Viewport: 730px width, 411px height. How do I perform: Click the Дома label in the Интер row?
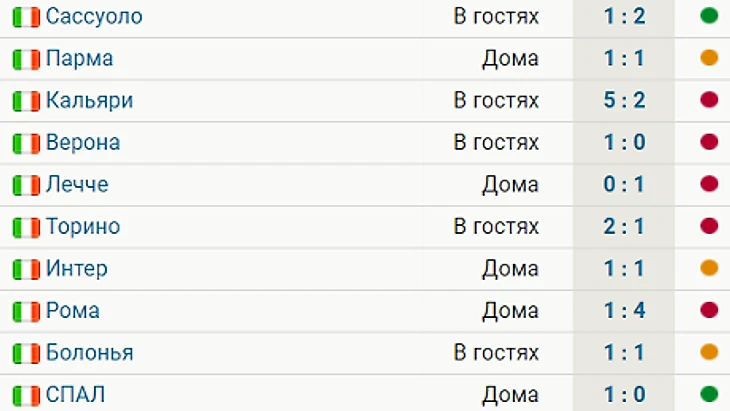coord(510,269)
